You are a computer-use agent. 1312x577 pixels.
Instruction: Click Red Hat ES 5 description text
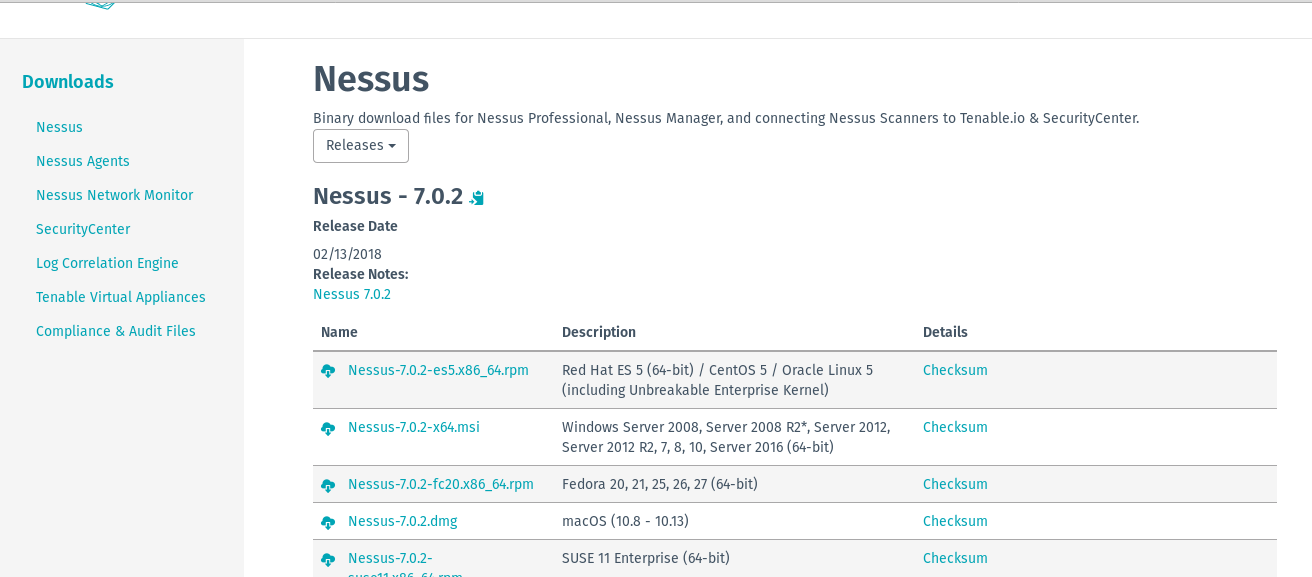(x=717, y=380)
